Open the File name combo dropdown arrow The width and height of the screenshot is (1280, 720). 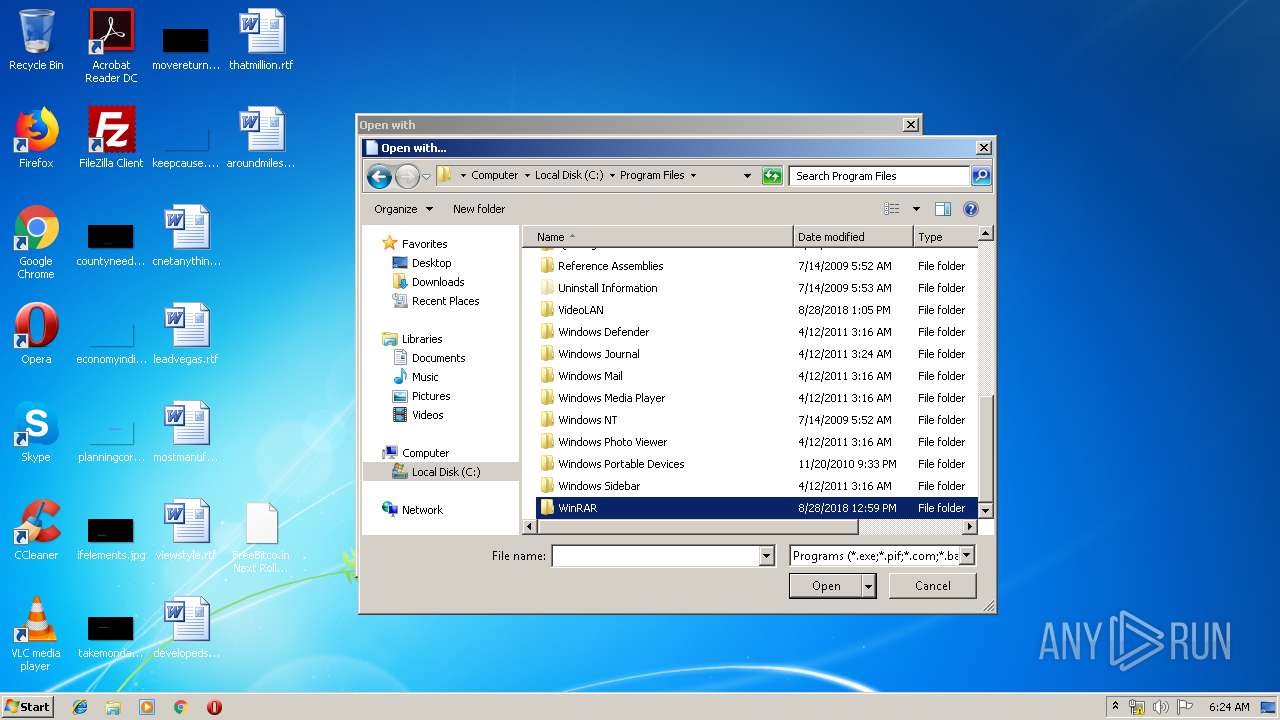pos(767,556)
